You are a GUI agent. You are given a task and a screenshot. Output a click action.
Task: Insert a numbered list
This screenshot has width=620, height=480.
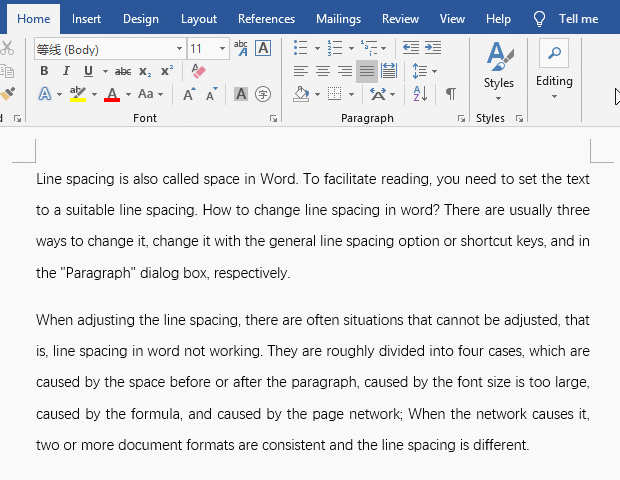click(335, 48)
